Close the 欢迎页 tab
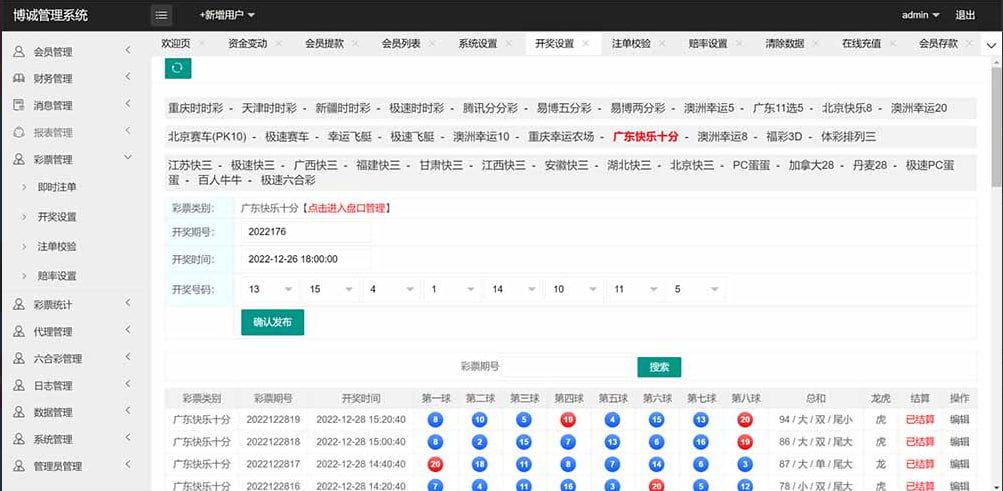Viewport: 1003px width, 491px height. 201,43
